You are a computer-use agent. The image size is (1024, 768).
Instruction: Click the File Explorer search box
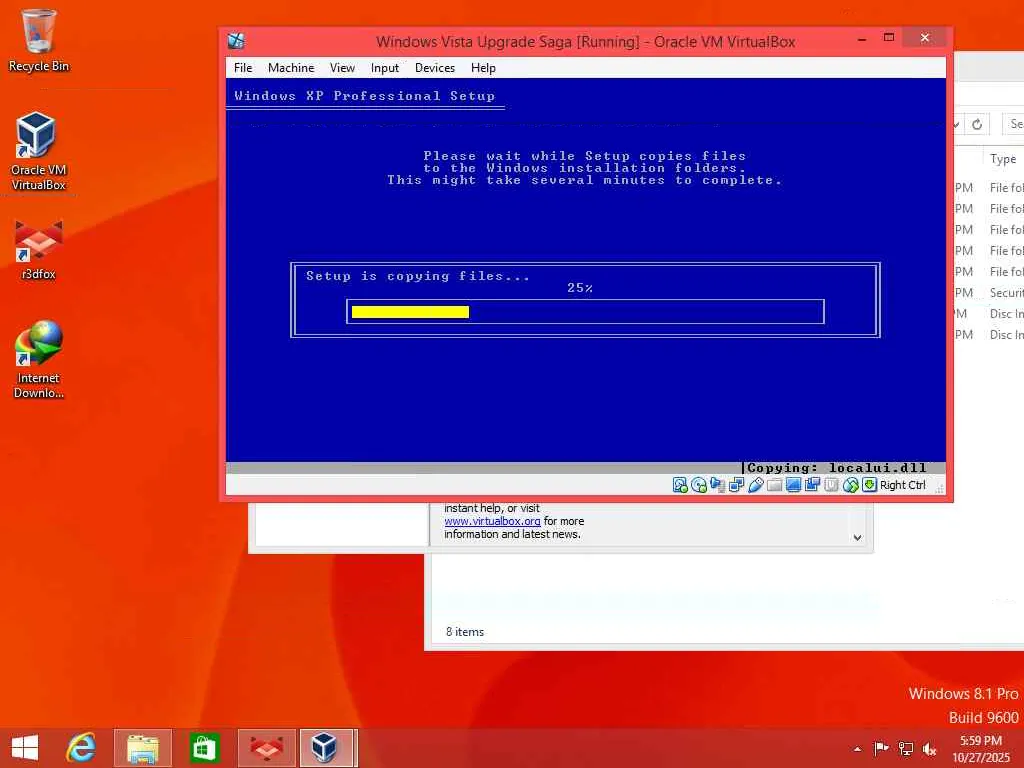[x=1014, y=124]
